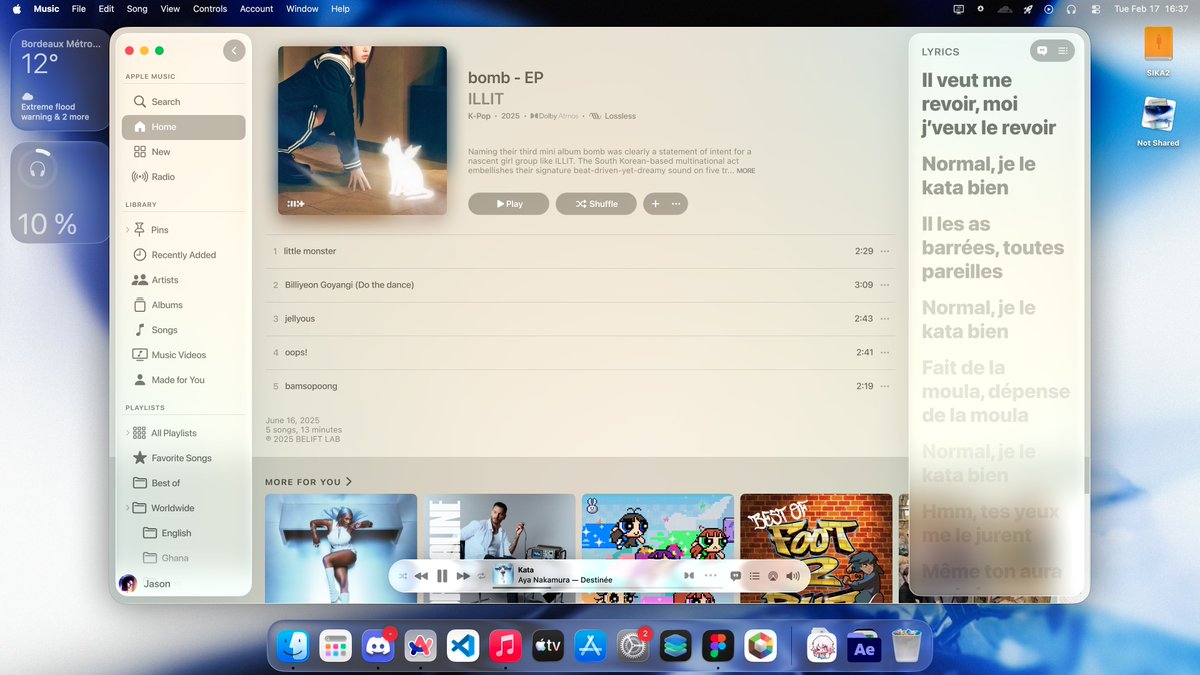Open volume control in mini player
This screenshot has width=1200, height=675.
(x=793, y=576)
